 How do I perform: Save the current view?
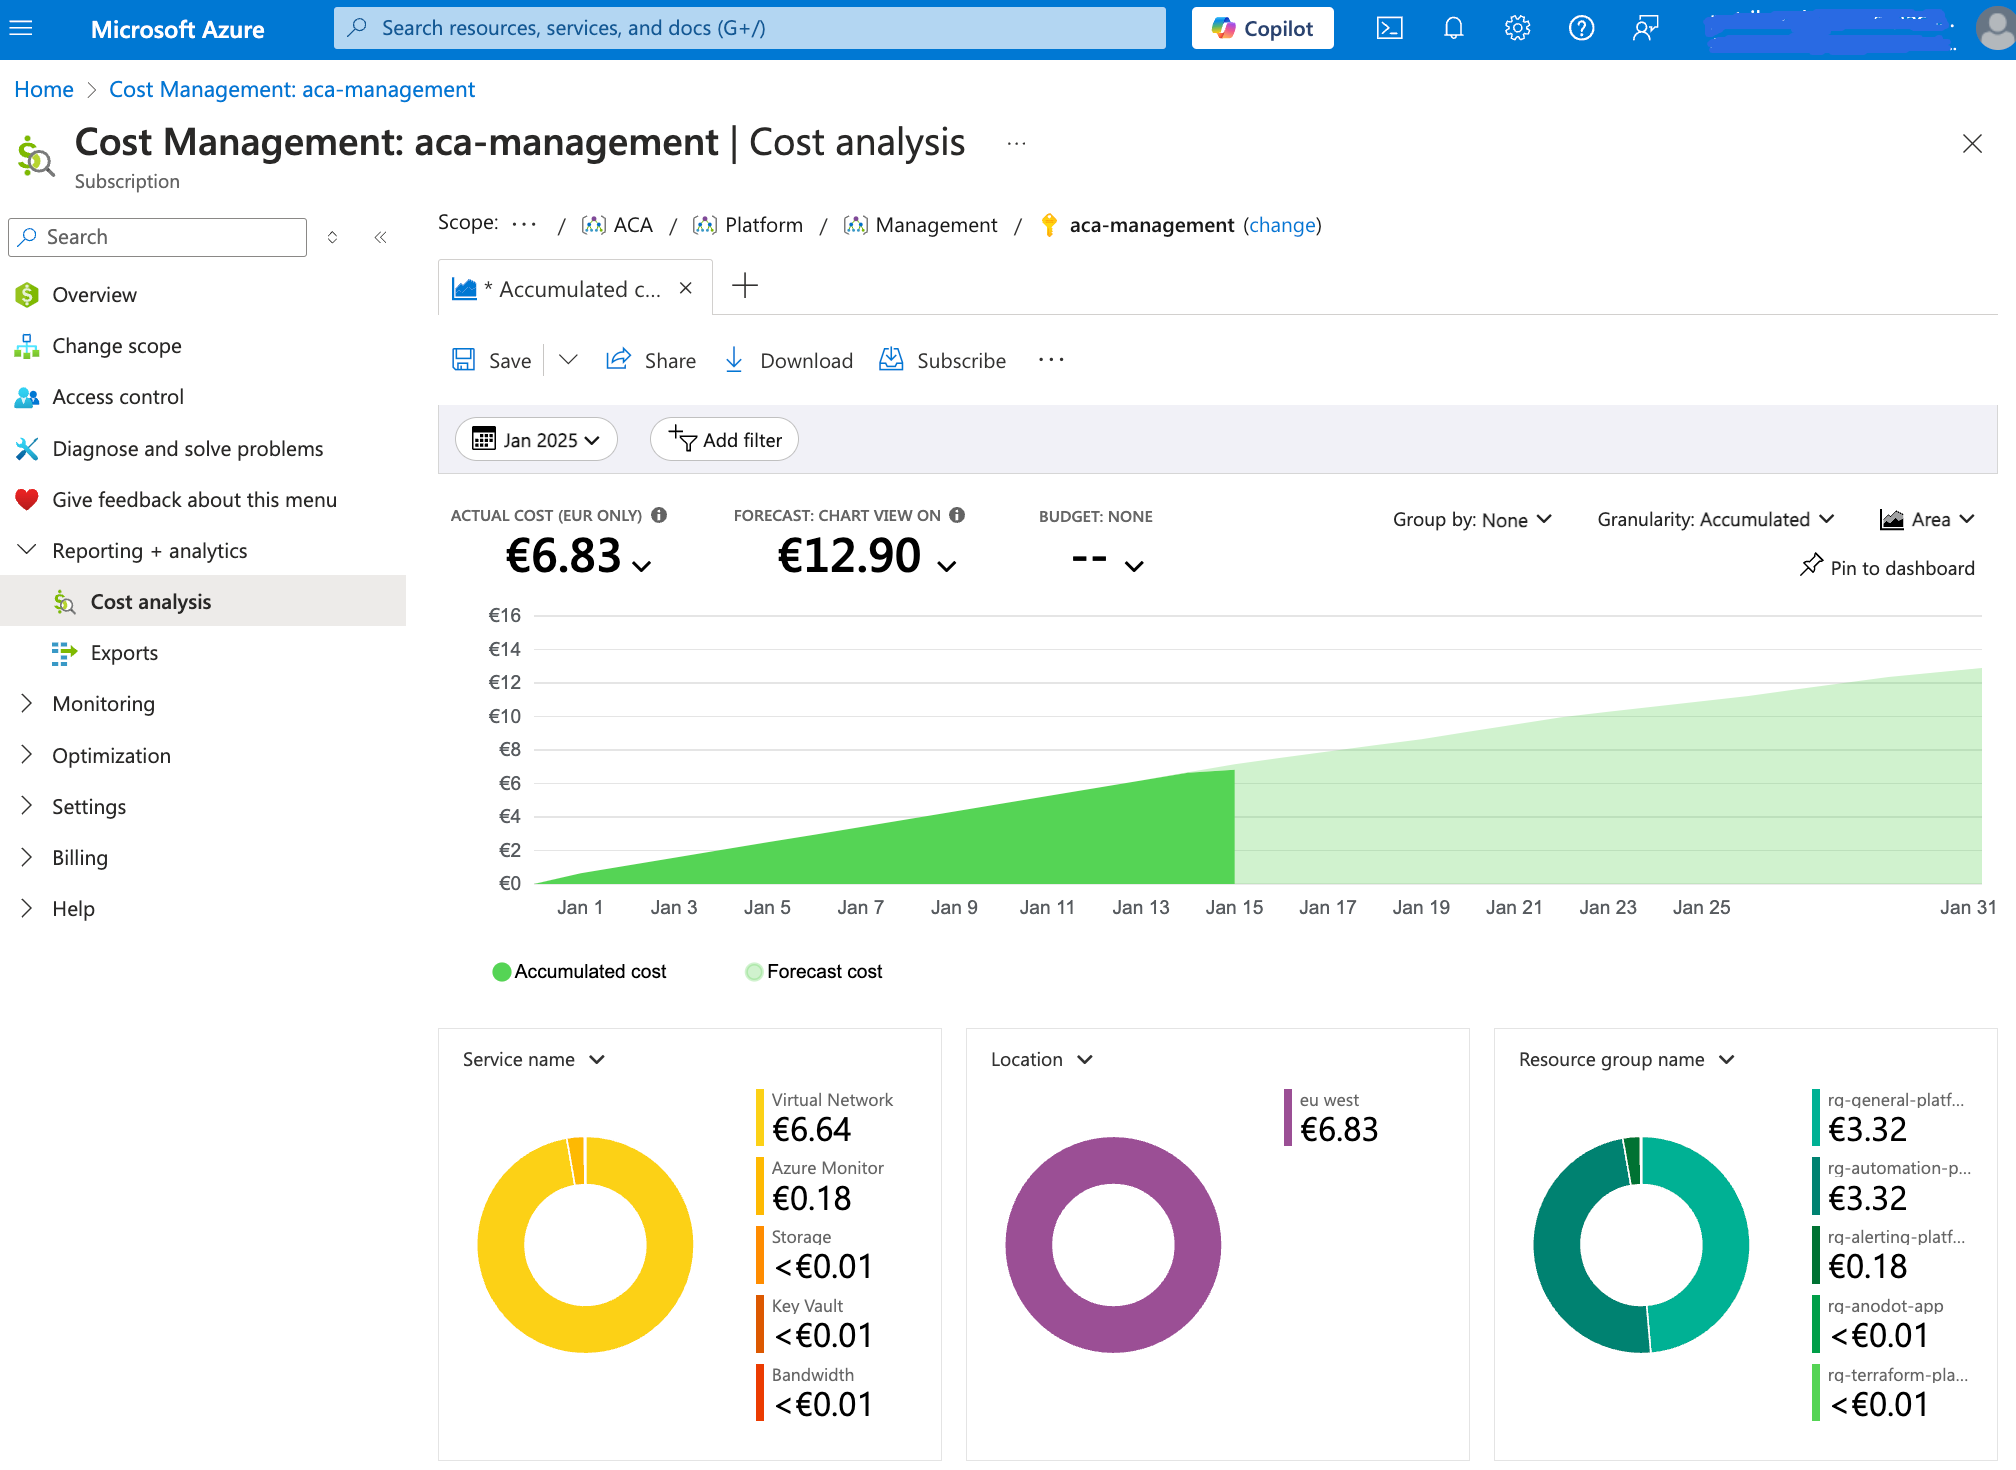492,360
